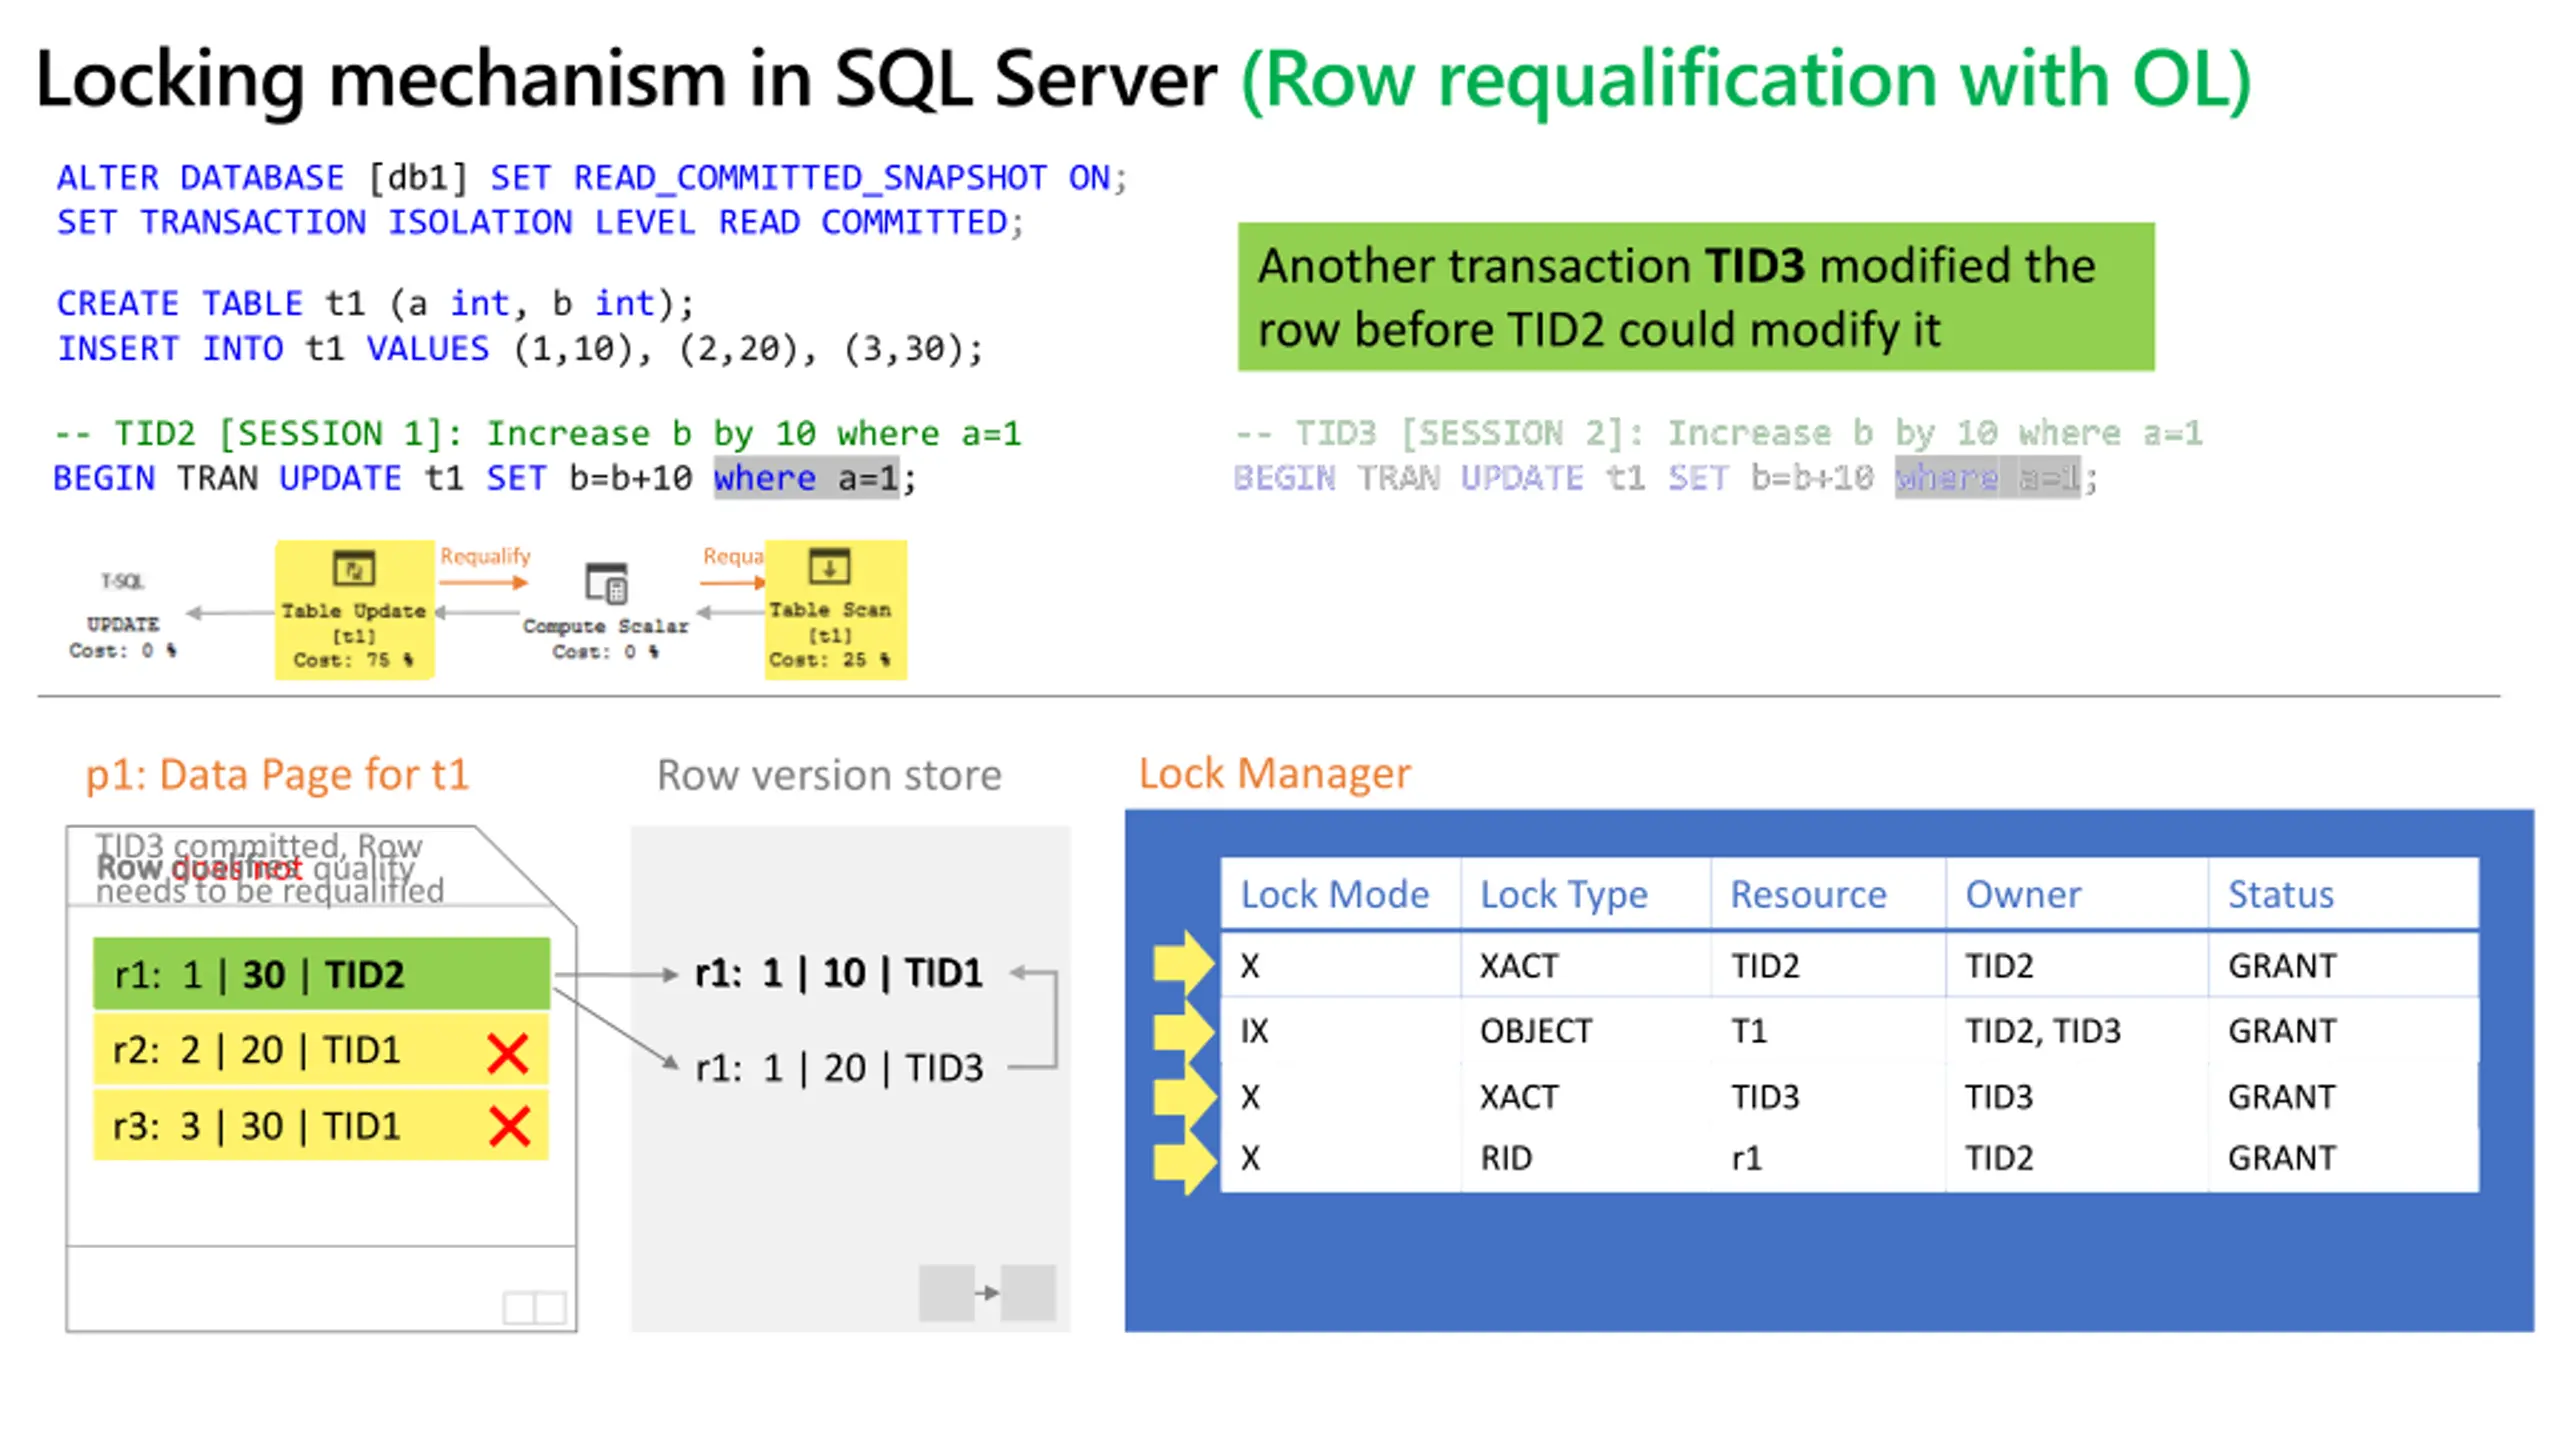Click the red X on row r2
This screenshot has width=2560, height=1440.
coord(508,1053)
